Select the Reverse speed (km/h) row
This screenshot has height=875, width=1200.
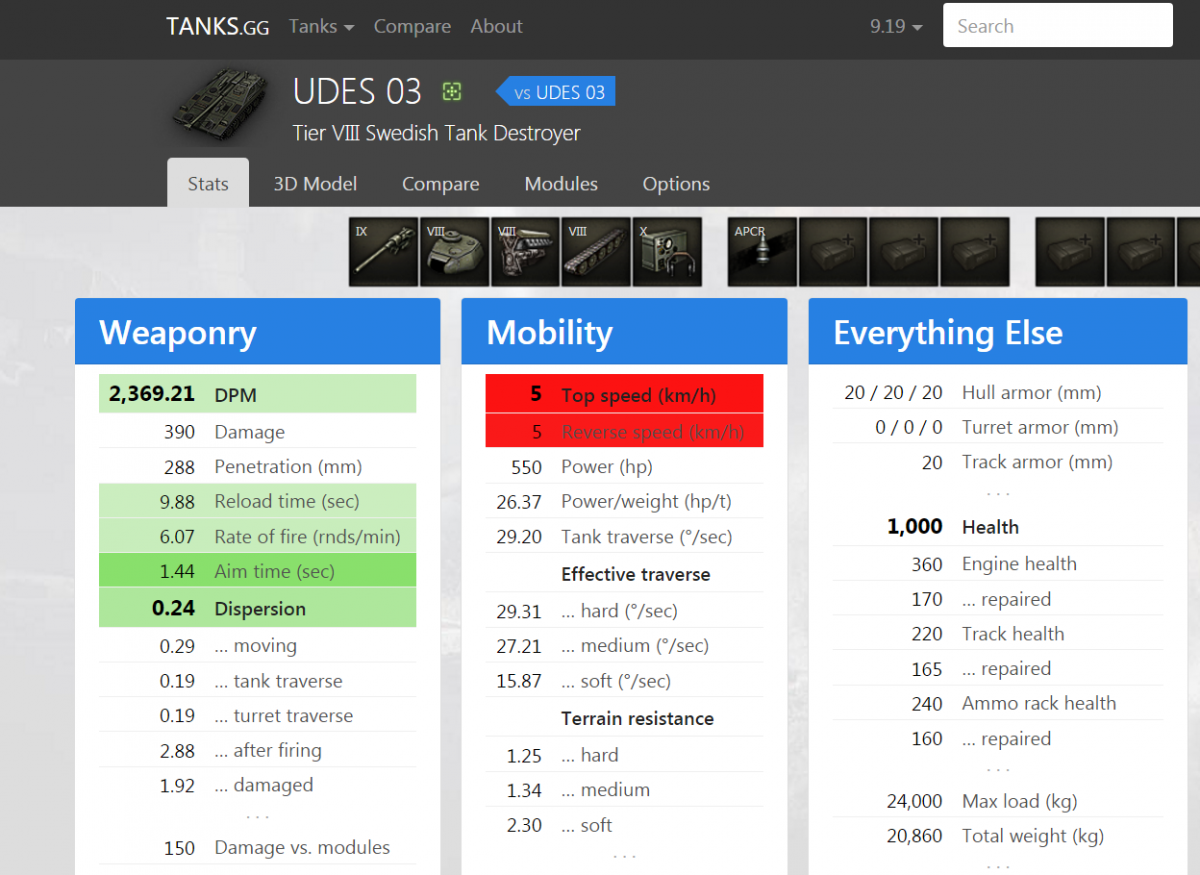(x=624, y=432)
